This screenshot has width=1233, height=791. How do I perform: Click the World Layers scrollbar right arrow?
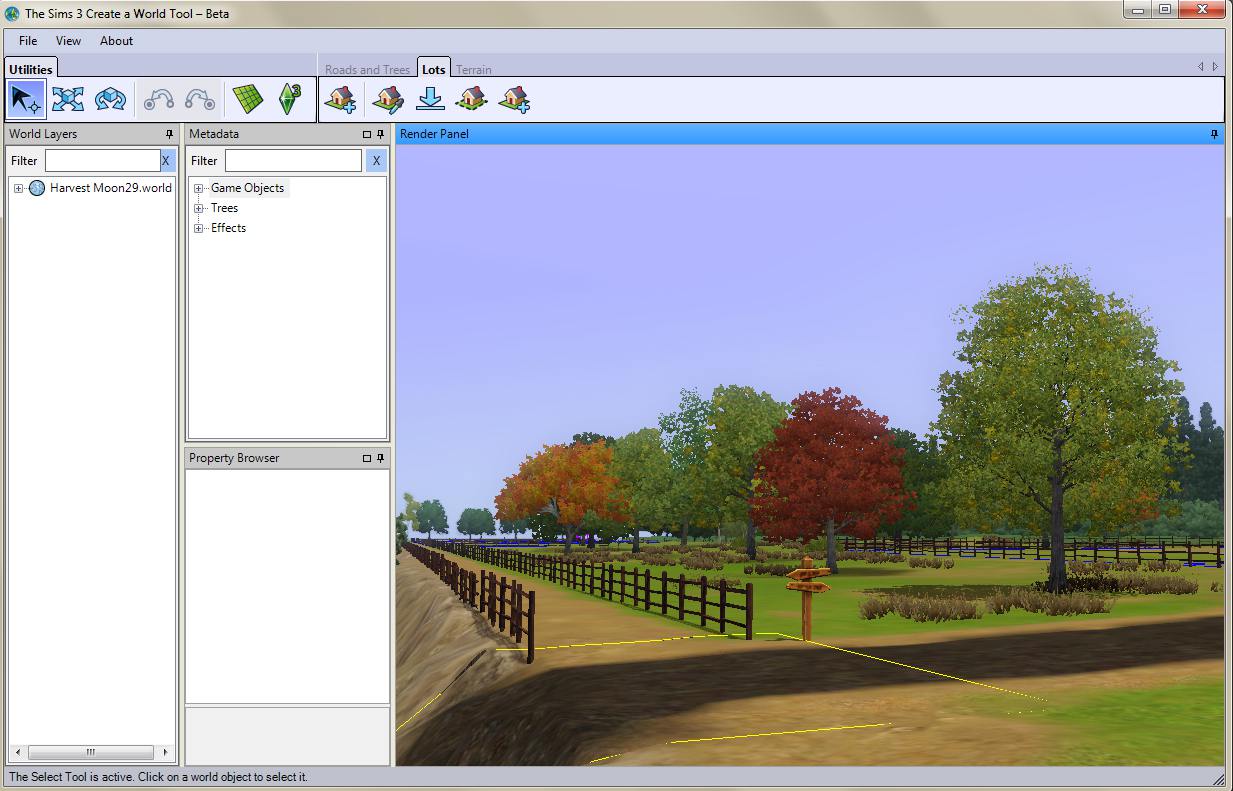tap(164, 752)
